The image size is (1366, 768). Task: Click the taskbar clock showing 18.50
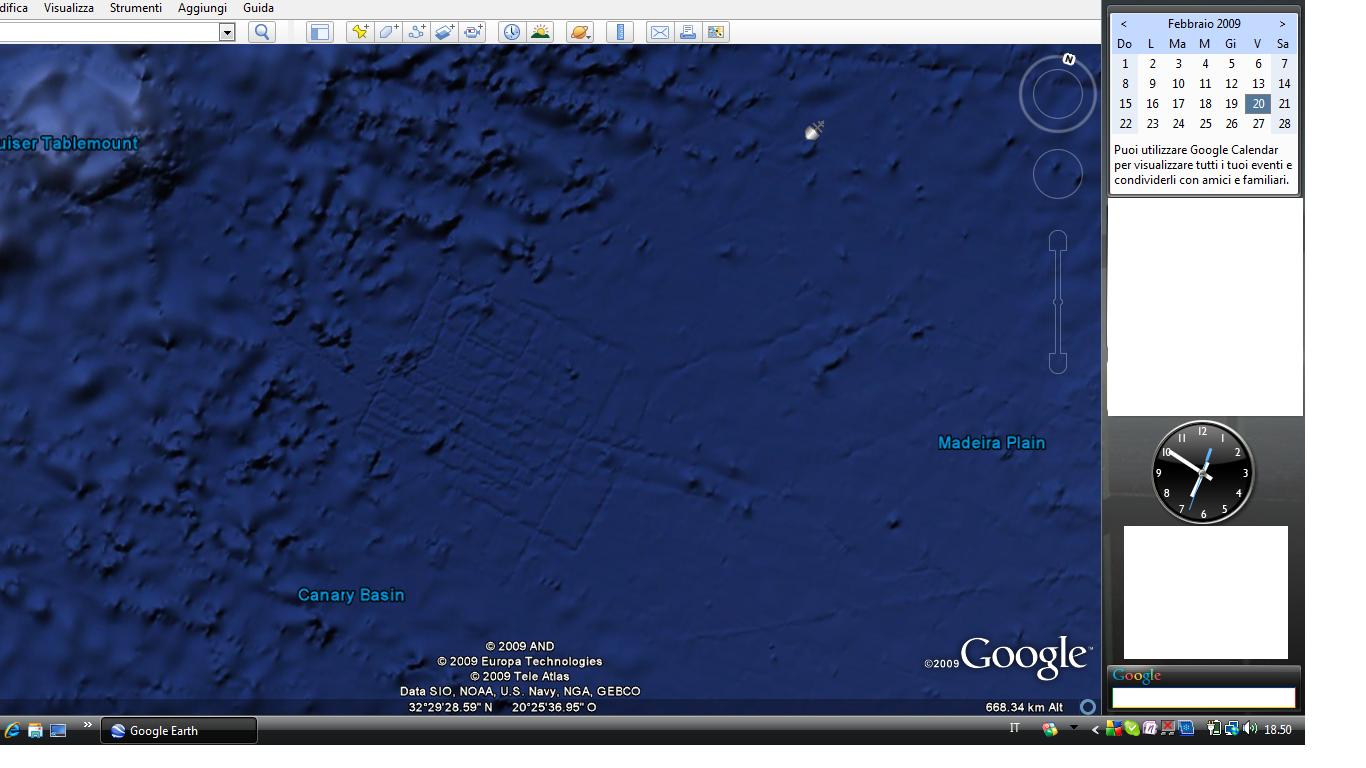pyautogui.click(x=1277, y=730)
